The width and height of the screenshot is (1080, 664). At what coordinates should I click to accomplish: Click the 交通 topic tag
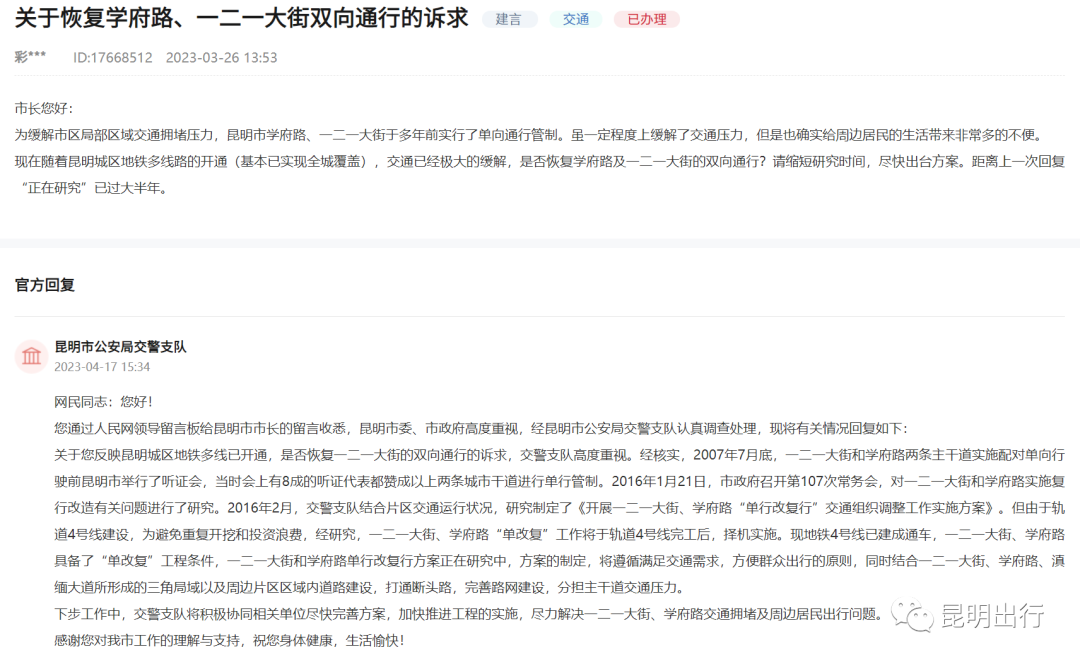point(576,19)
